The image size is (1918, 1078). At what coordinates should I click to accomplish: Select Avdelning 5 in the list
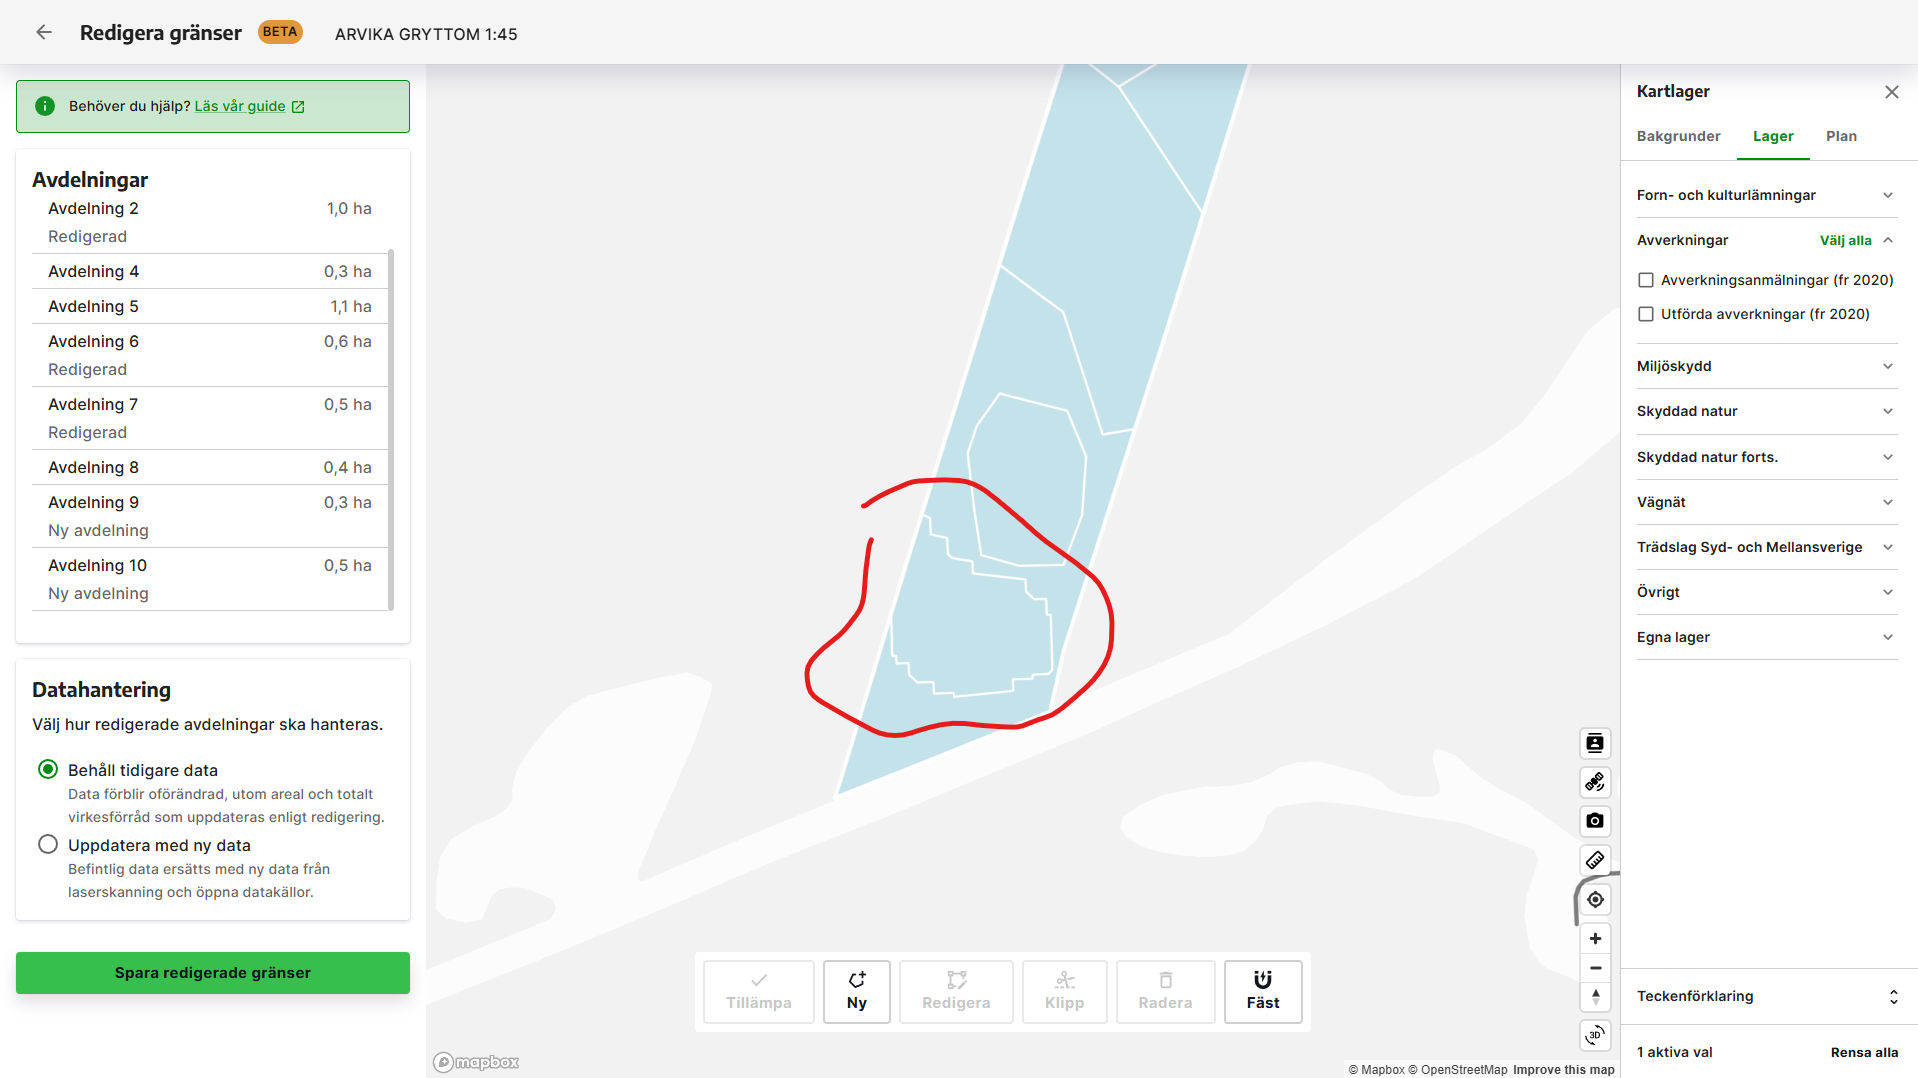pos(210,306)
